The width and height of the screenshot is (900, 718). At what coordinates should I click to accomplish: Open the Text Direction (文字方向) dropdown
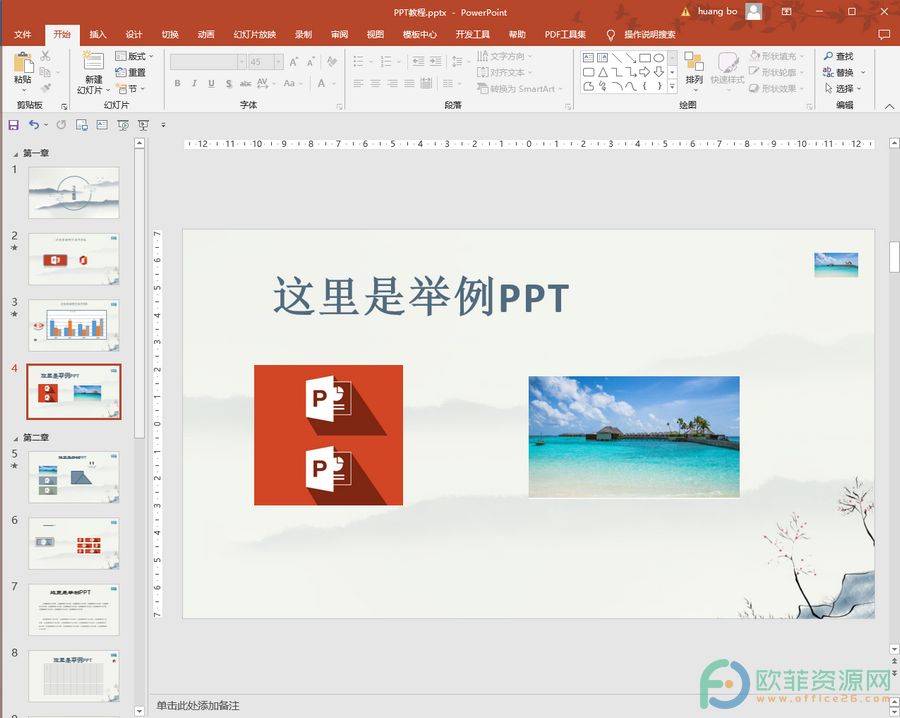tap(505, 56)
